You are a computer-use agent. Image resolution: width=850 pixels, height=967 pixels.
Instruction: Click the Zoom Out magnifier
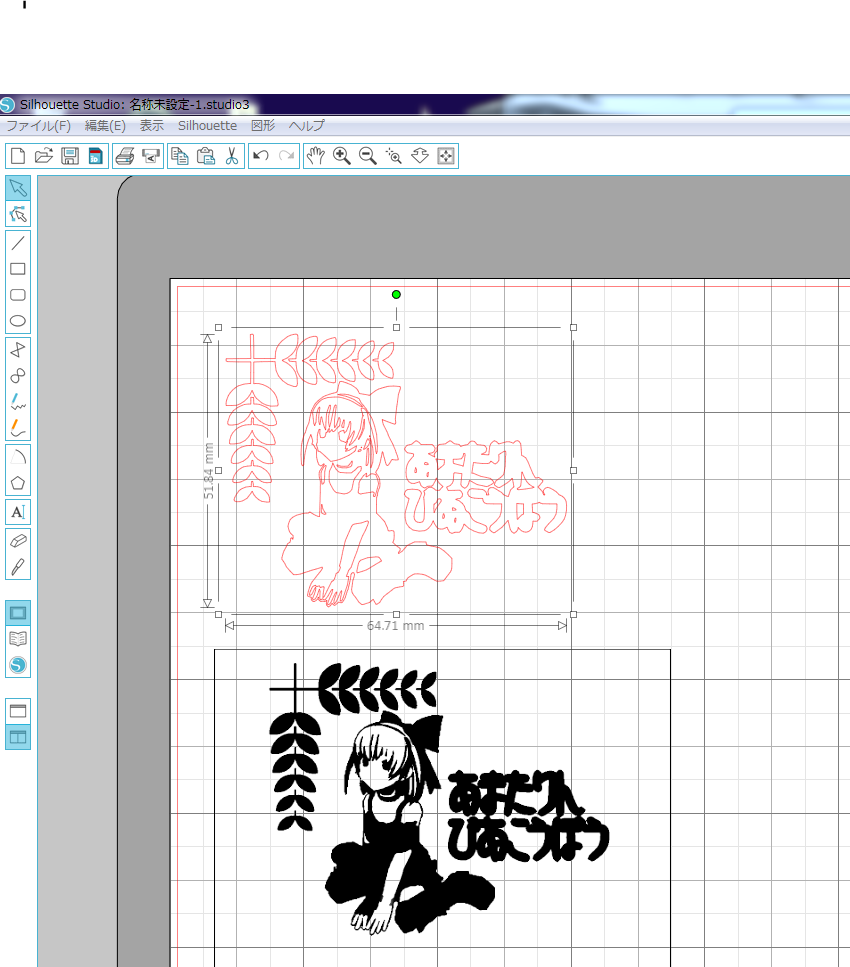[x=368, y=156]
